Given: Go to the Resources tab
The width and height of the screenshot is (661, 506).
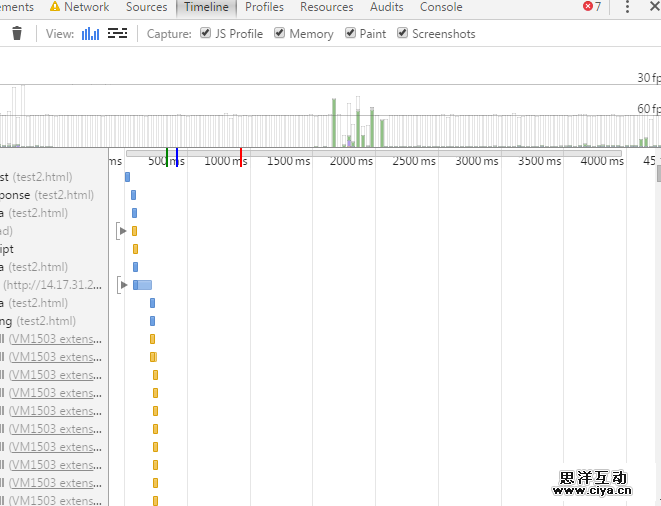Looking at the screenshot, I should (x=326, y=7).
